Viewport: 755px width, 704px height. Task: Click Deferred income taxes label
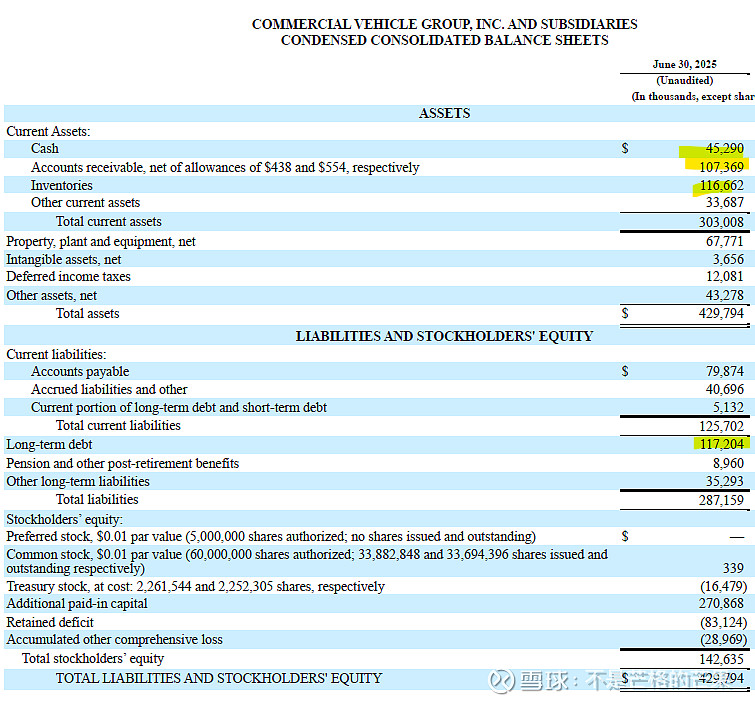coord(68,276)
